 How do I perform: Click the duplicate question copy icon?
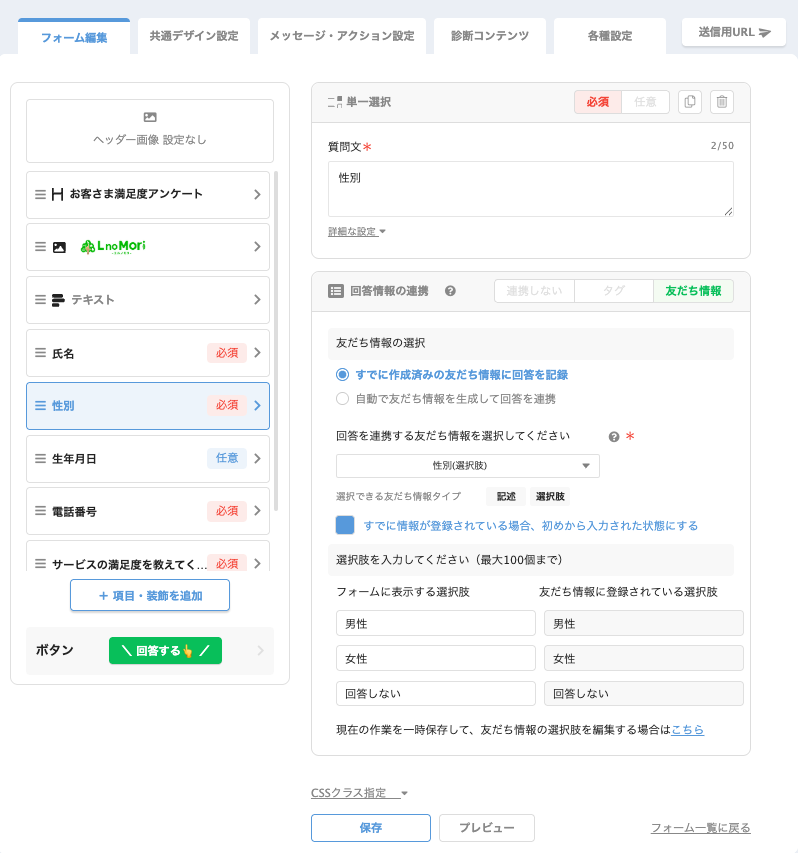point(689,102)
